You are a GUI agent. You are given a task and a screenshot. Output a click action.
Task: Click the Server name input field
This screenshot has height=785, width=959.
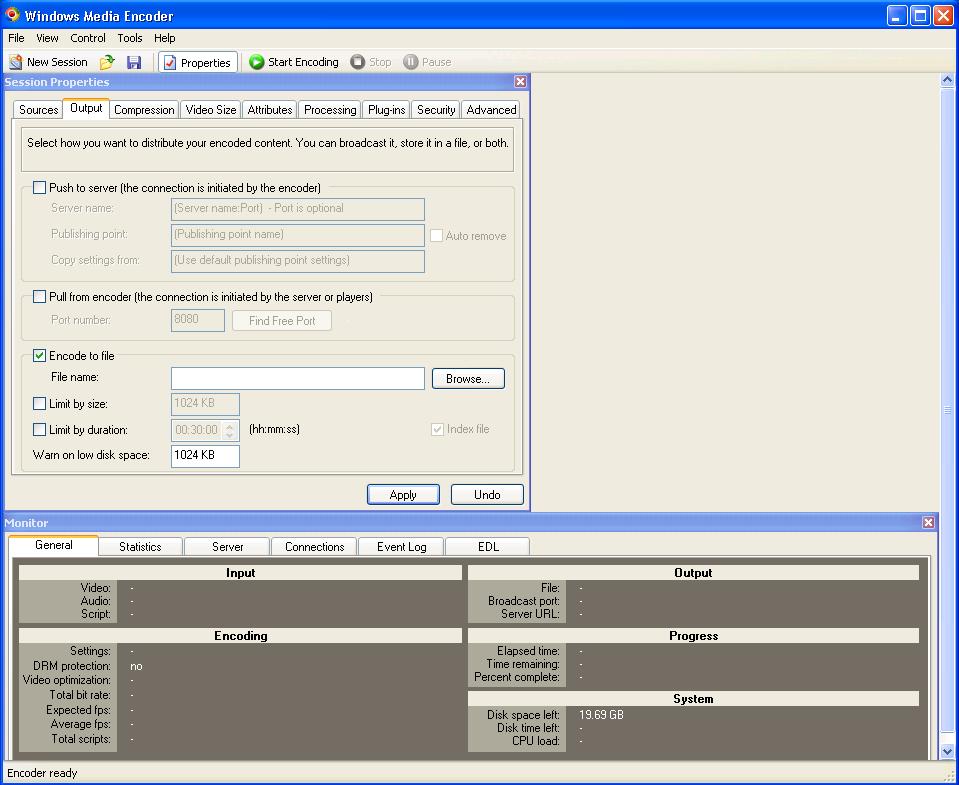[x=298, y=209]
